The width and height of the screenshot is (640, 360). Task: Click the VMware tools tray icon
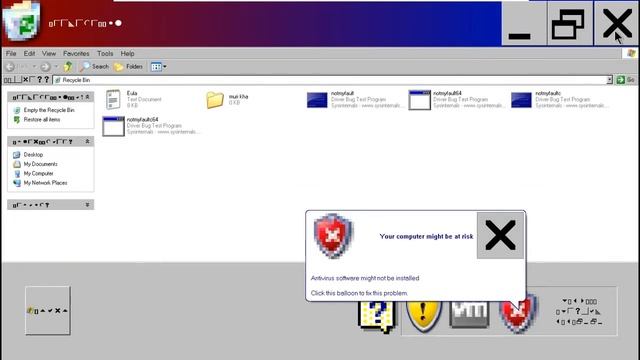[x=469, y=314]
